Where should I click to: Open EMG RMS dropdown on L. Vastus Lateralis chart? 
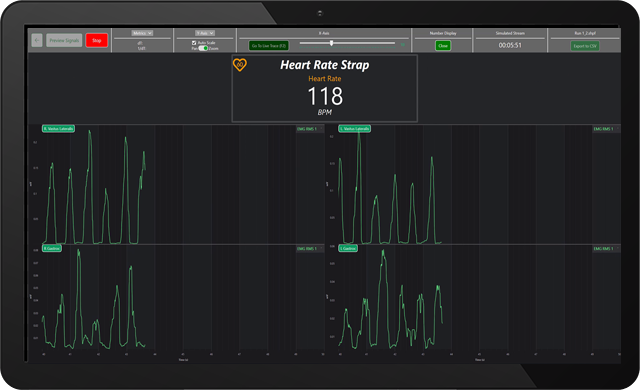606,129
